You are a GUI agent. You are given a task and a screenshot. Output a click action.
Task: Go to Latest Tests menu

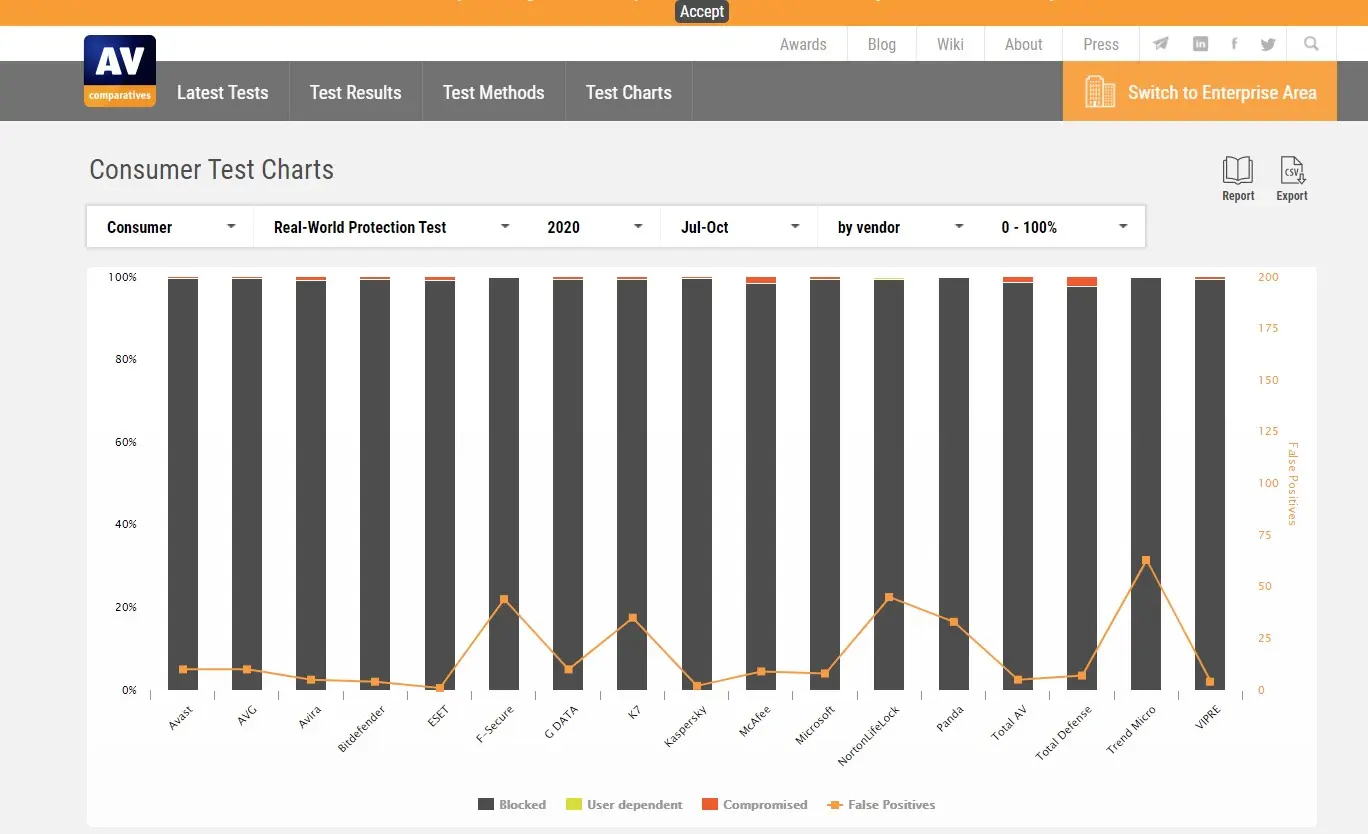click(223, 92)
